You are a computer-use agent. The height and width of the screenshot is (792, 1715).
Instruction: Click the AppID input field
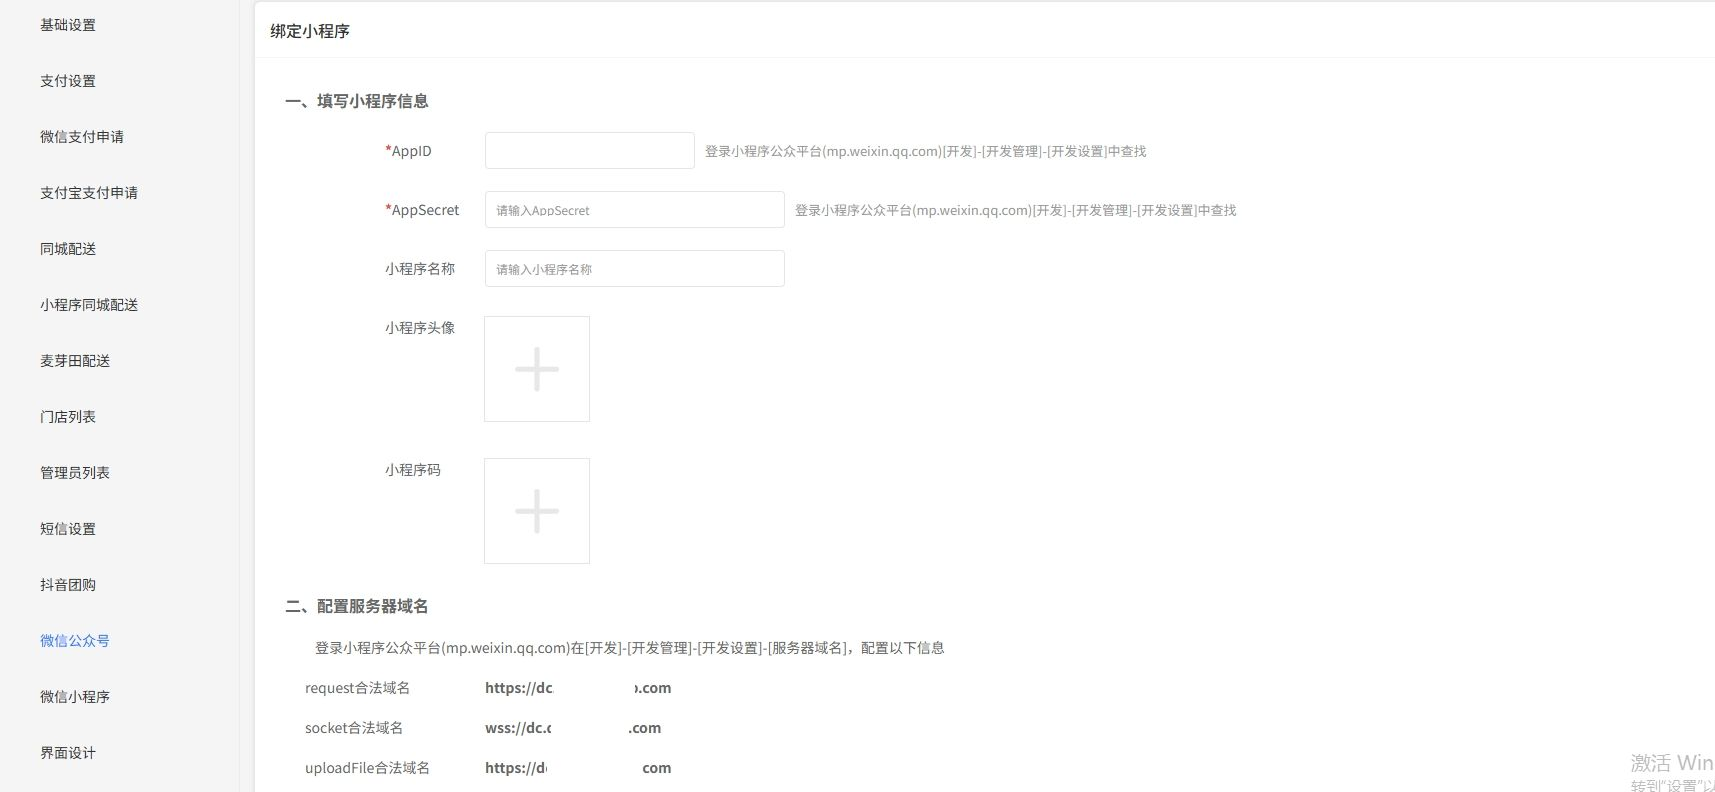pyautogui.click(x=589, y=151)
